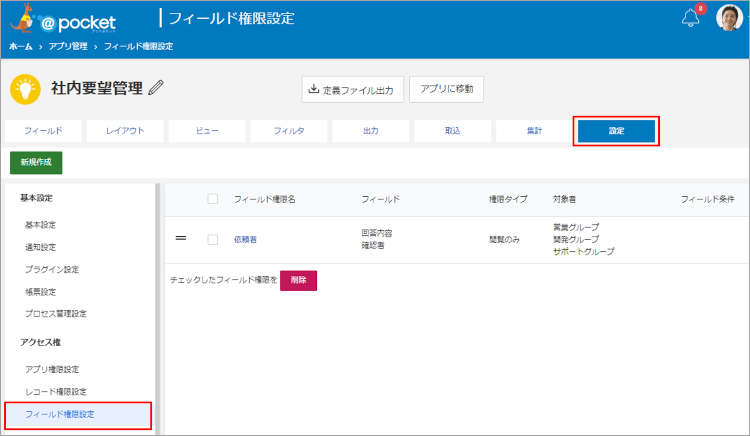The height and width of the screenshot is (436, 750).
Task: Click the フィールド column header
Action: [x=381, y=199]
